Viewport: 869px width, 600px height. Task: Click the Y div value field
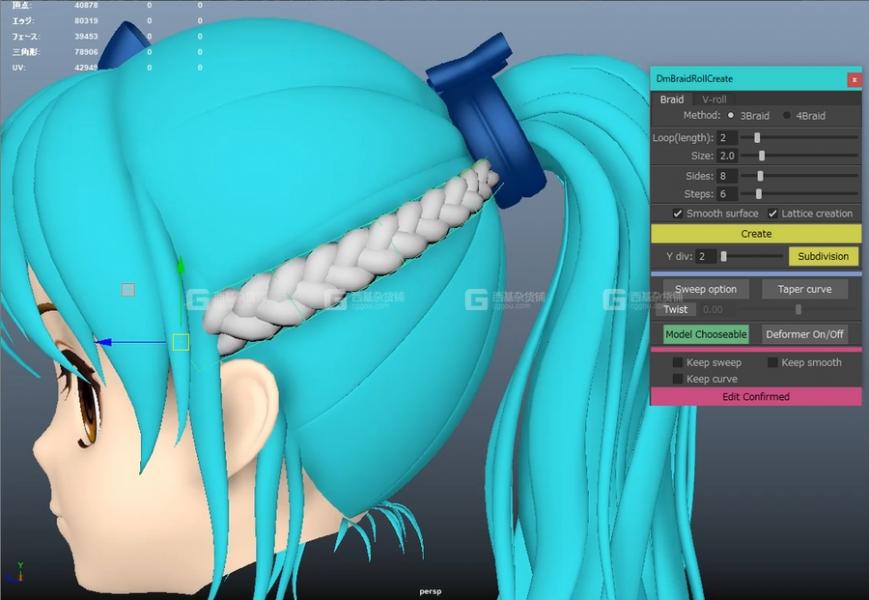coord(705,257)
